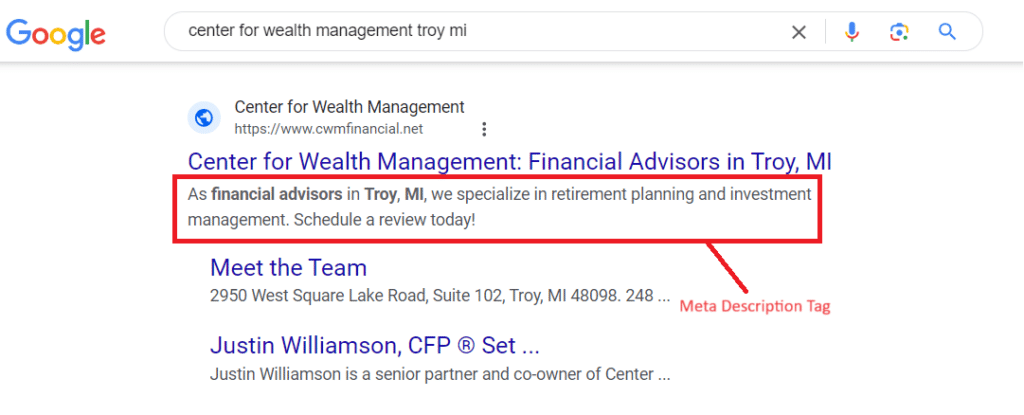Click the red arrow line annotation
Viewport: 1024px width, 415px height.
[727, 268]
